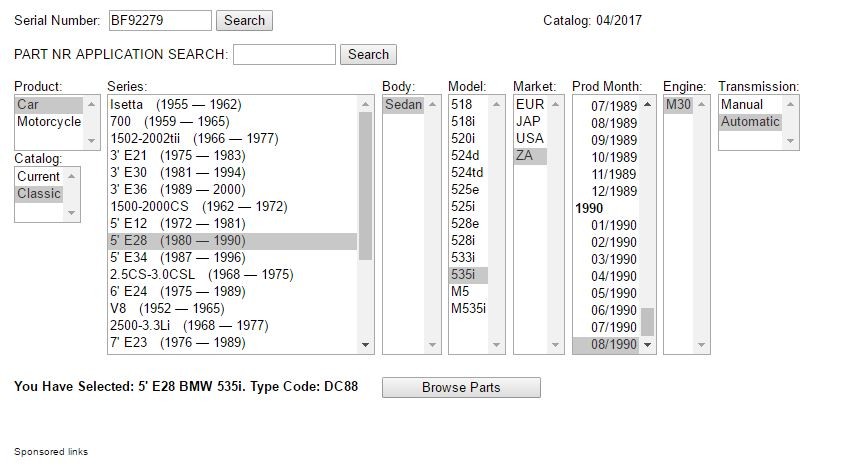
Task: Select model 528i
Action: pyautogui.click(x=468, y=240)
